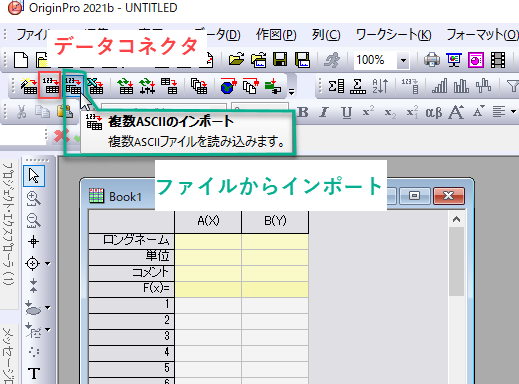Open the Data Reader tool dropdown arrow

[x=48, y=264]
